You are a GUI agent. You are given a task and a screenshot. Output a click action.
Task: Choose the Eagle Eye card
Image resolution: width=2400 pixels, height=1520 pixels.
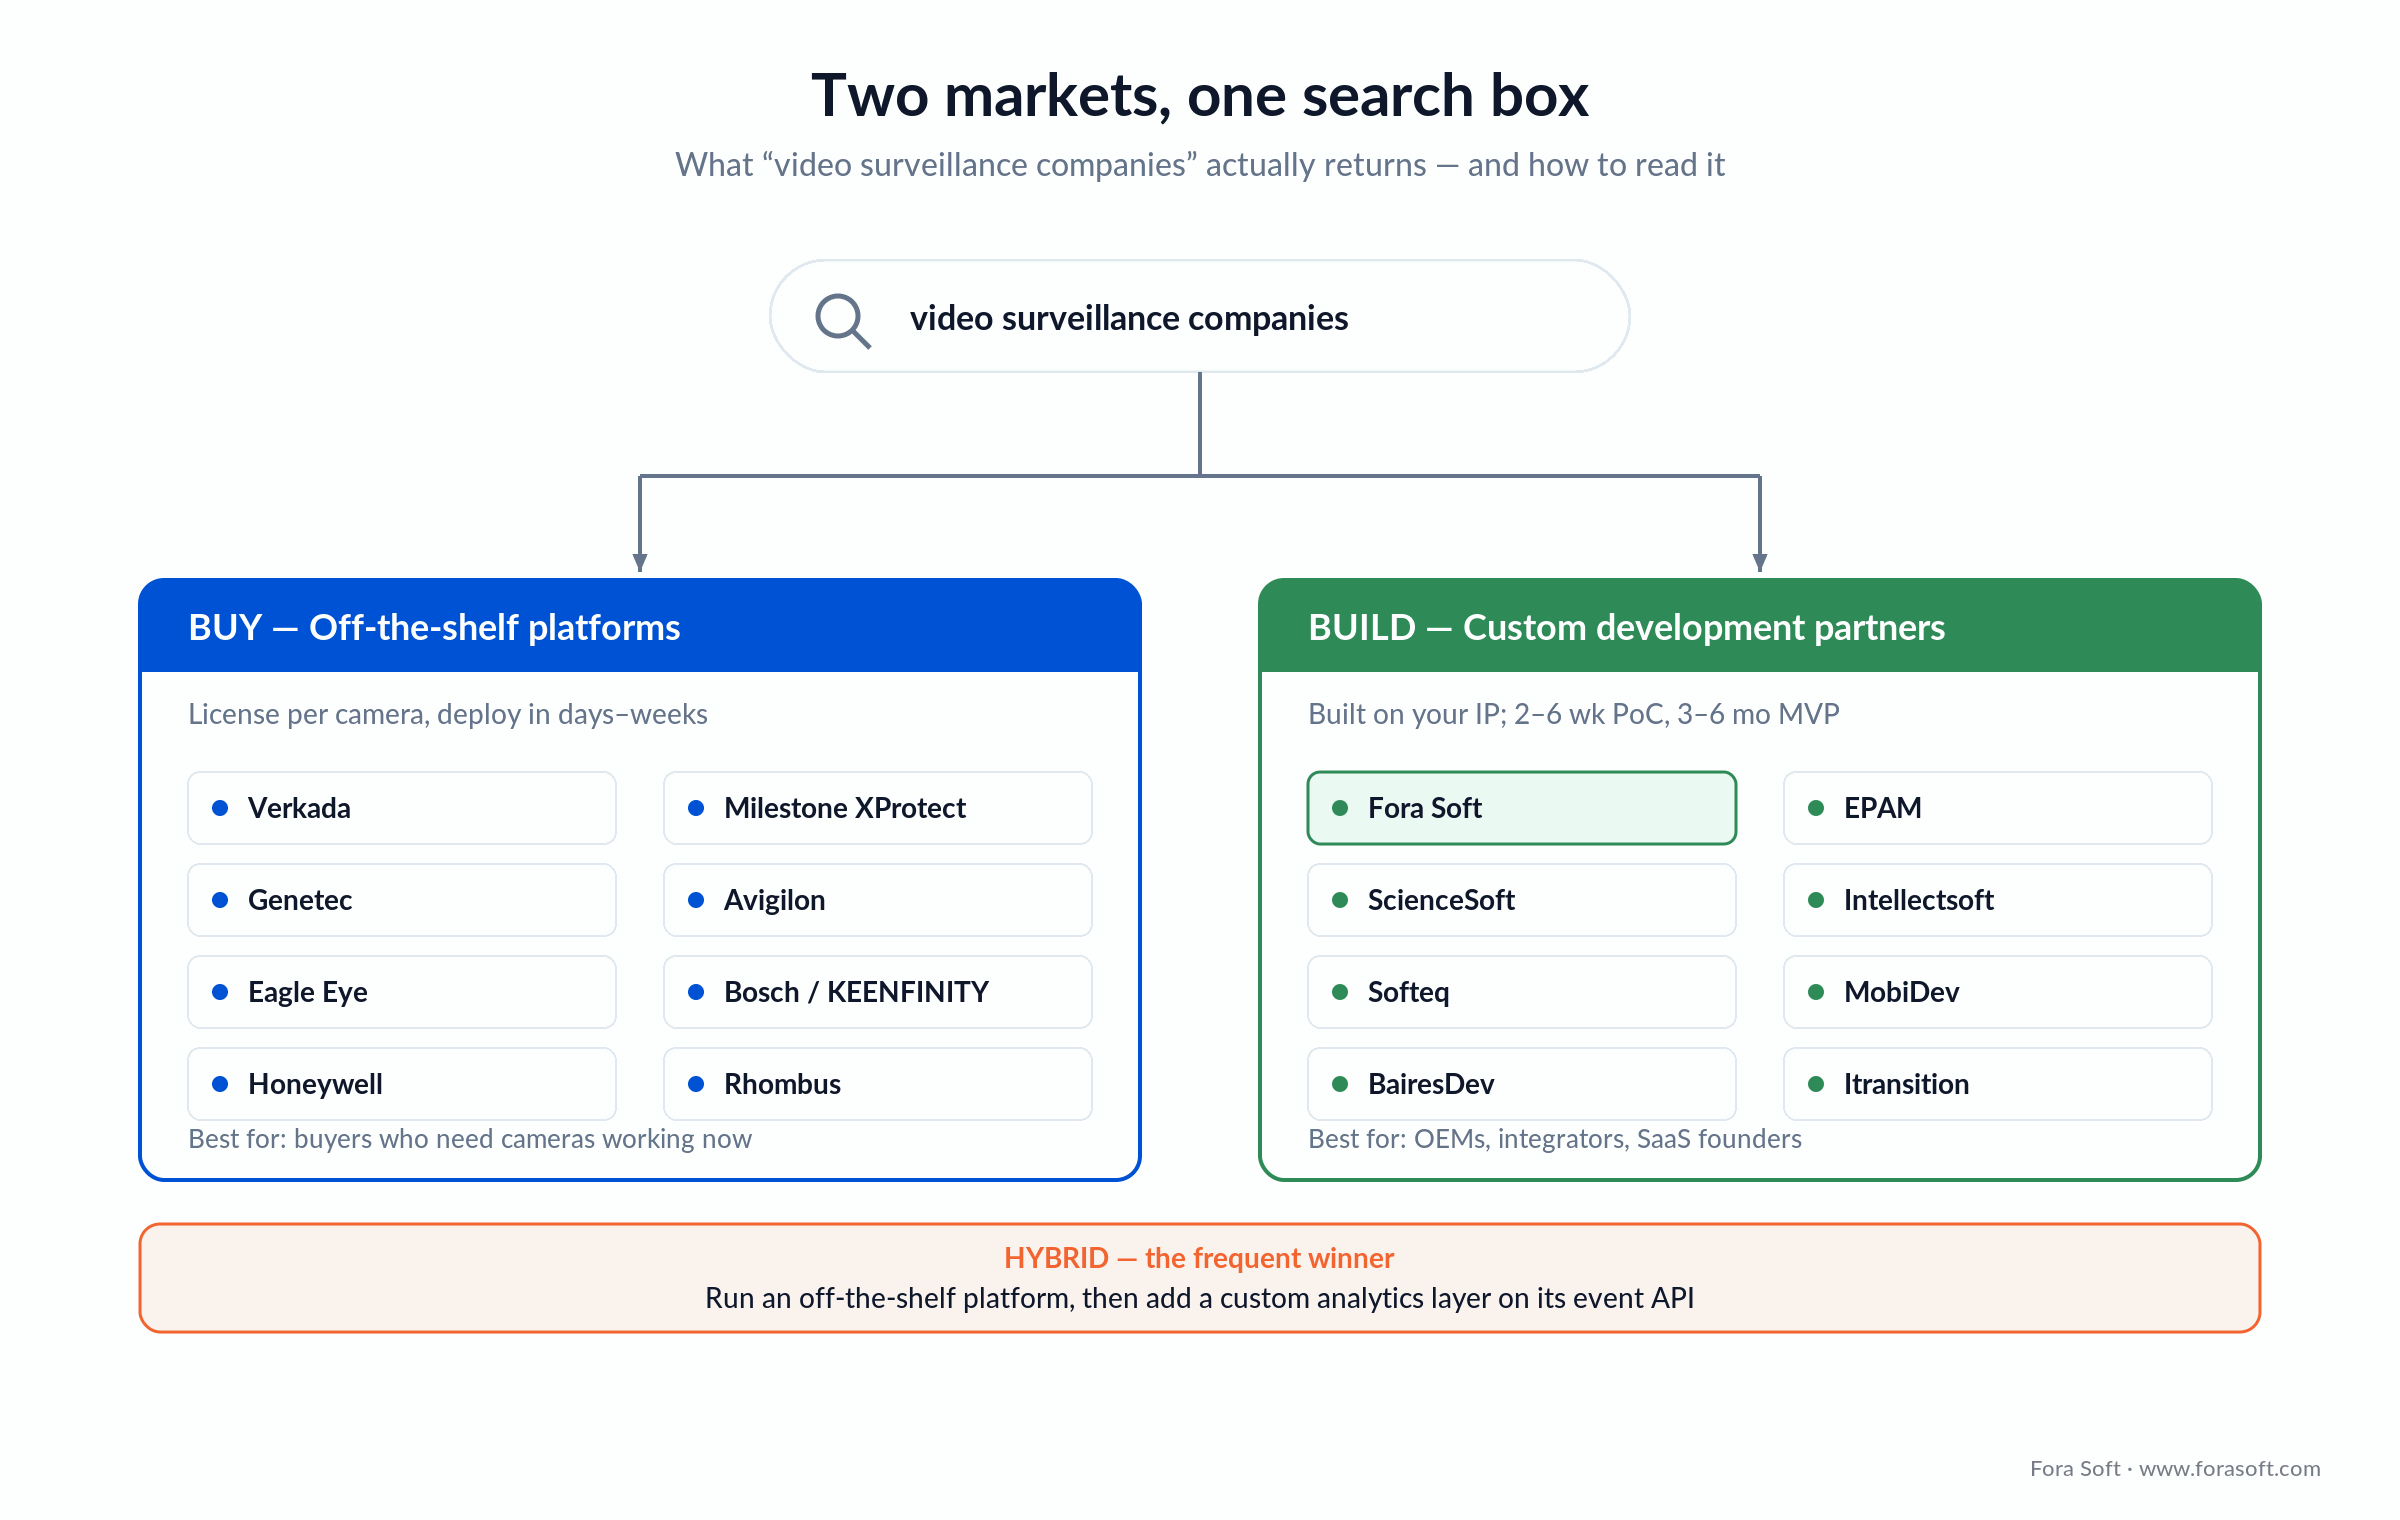click(x=402, y=992)
